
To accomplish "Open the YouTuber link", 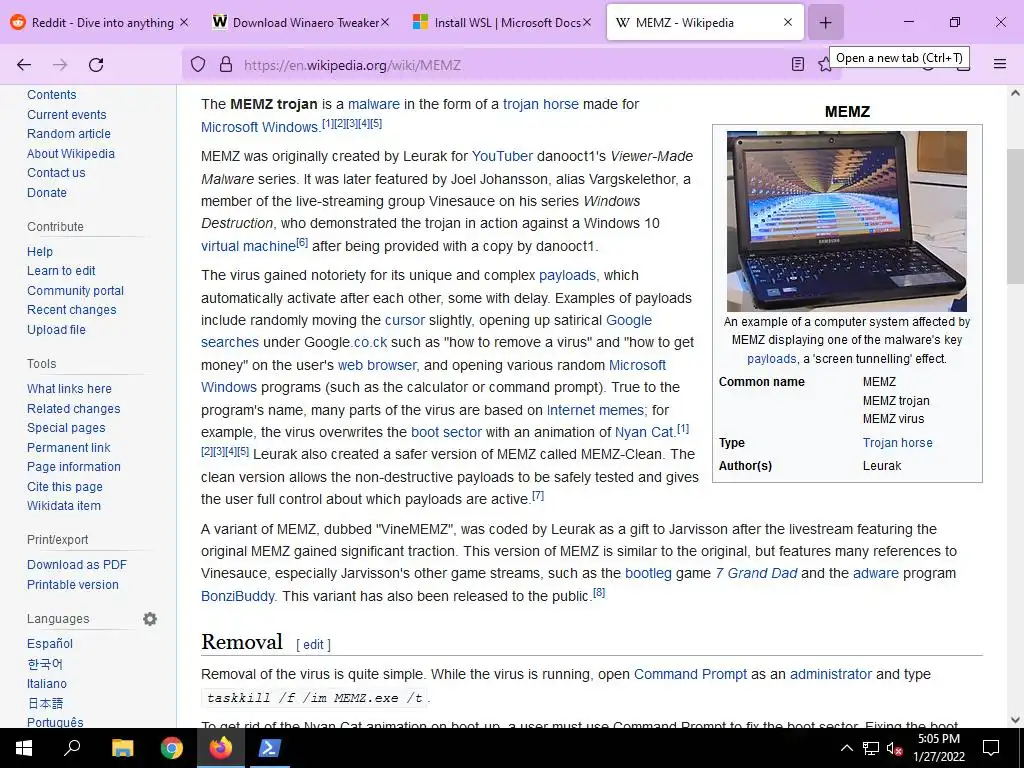I will pyautogui.click(x=502, y=156).
